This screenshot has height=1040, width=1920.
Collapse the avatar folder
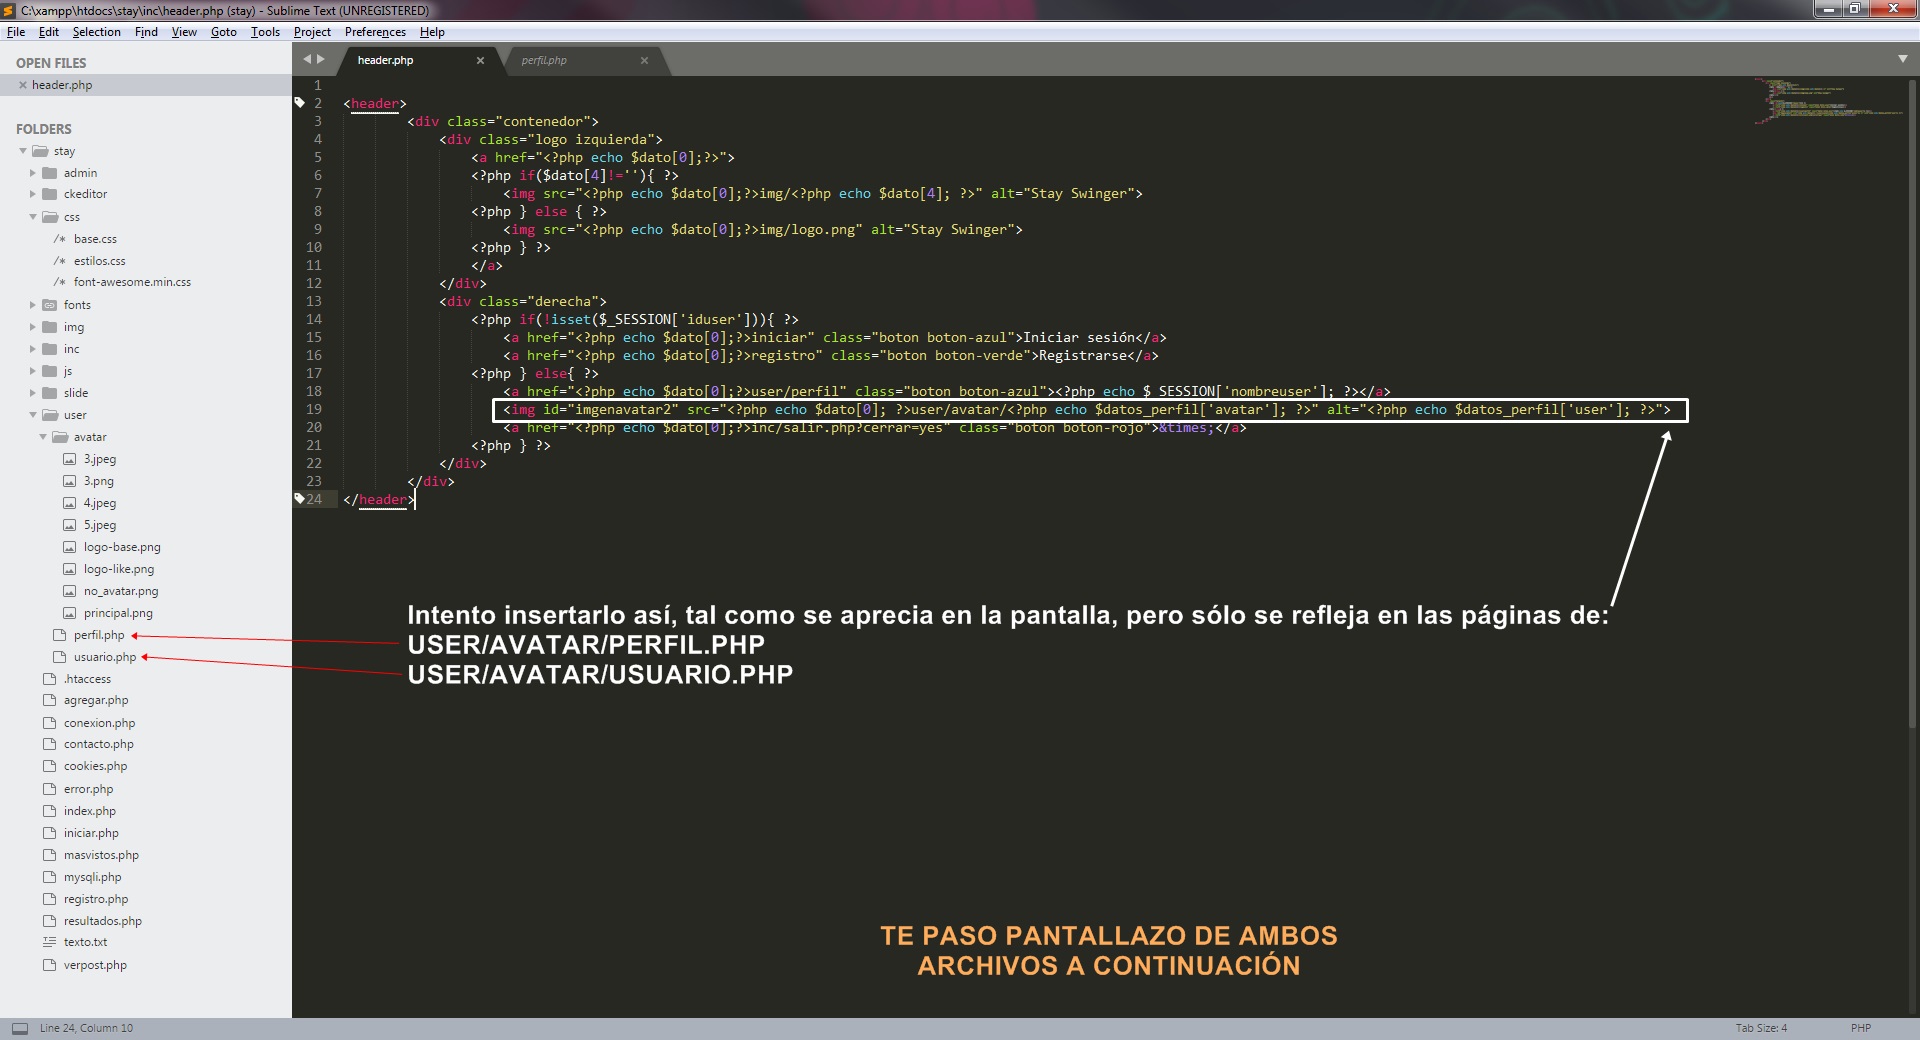pyautogui.click(x=43, y=437)
